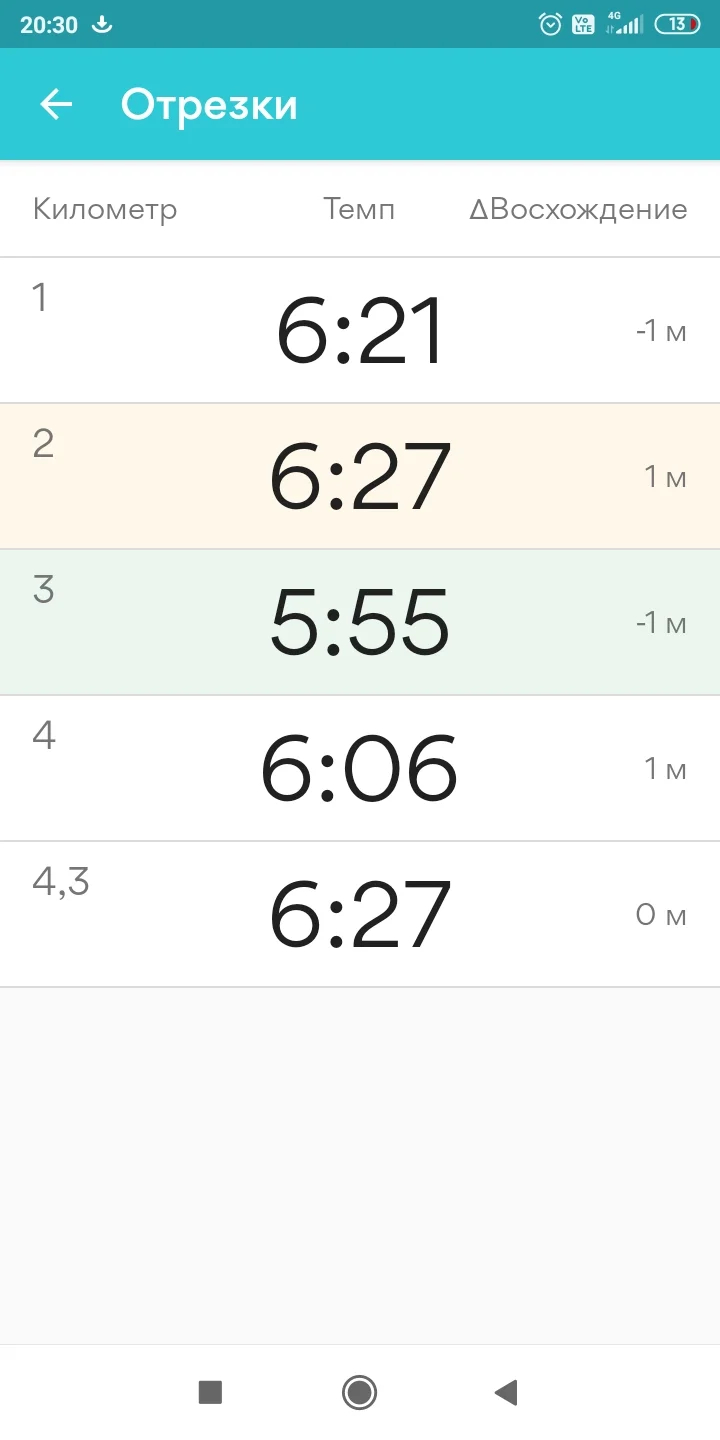Select kilometer 1 pace 6:21

tap(360, 331)
